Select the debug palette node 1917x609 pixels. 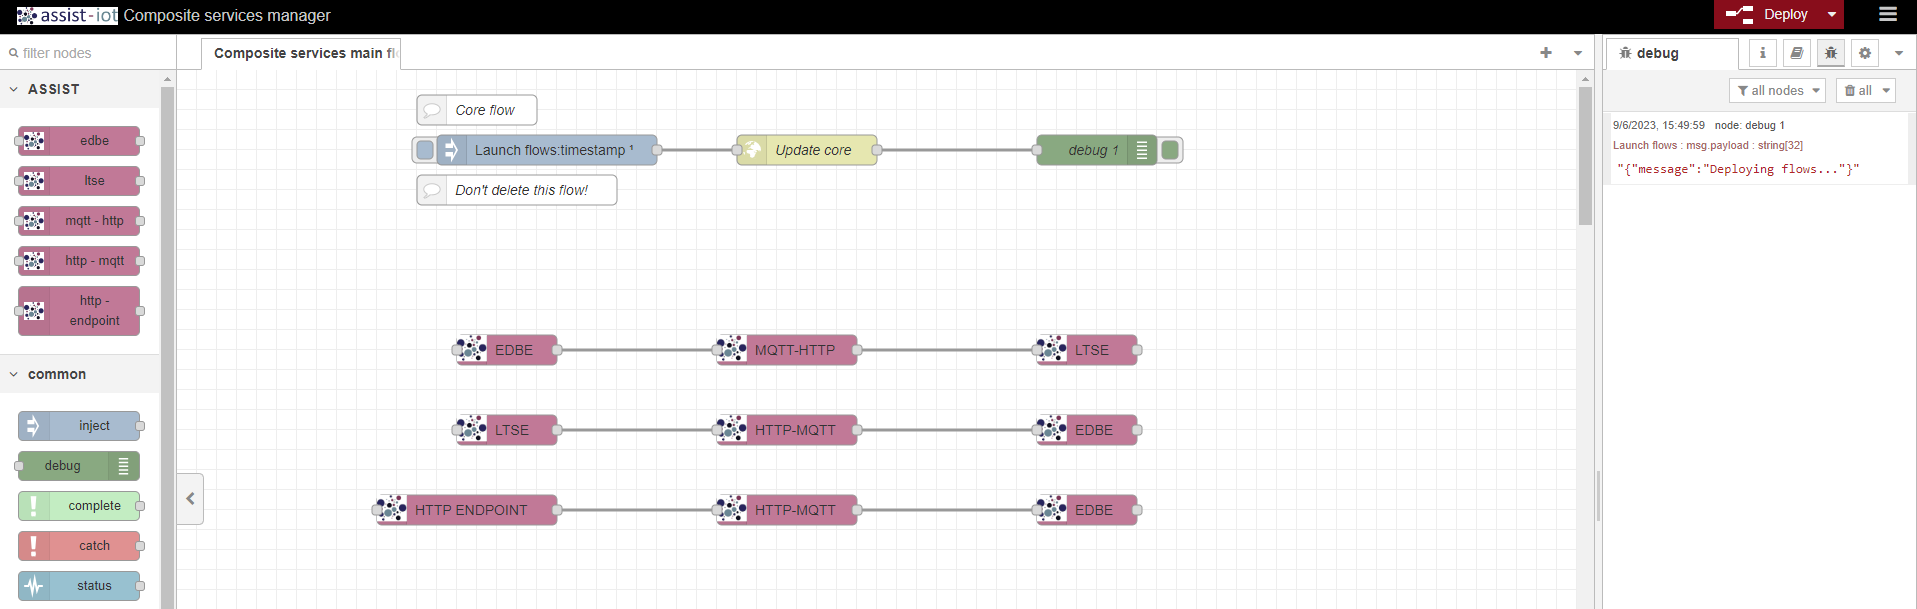[79, 466]
